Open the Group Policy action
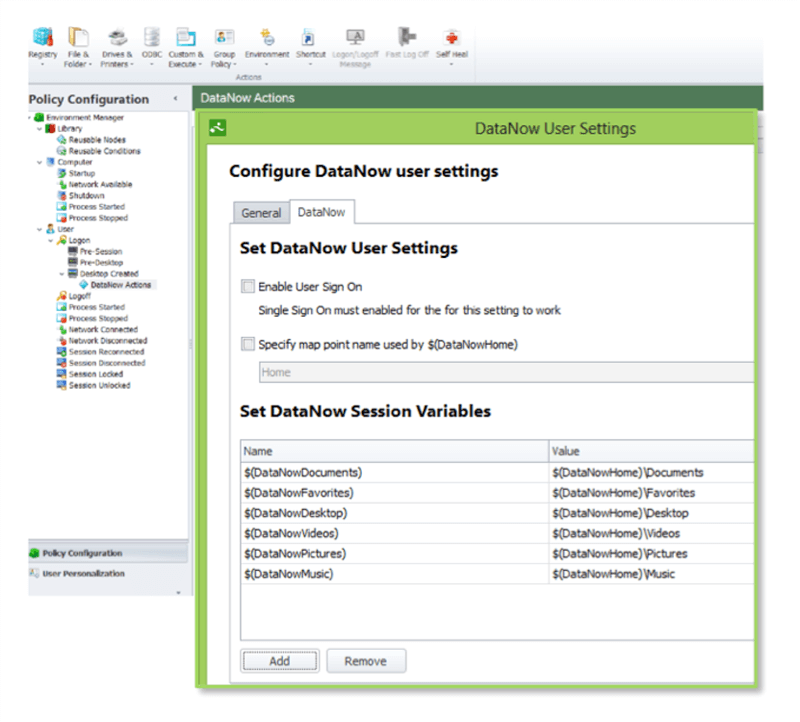800x722 pixels. 224,47
